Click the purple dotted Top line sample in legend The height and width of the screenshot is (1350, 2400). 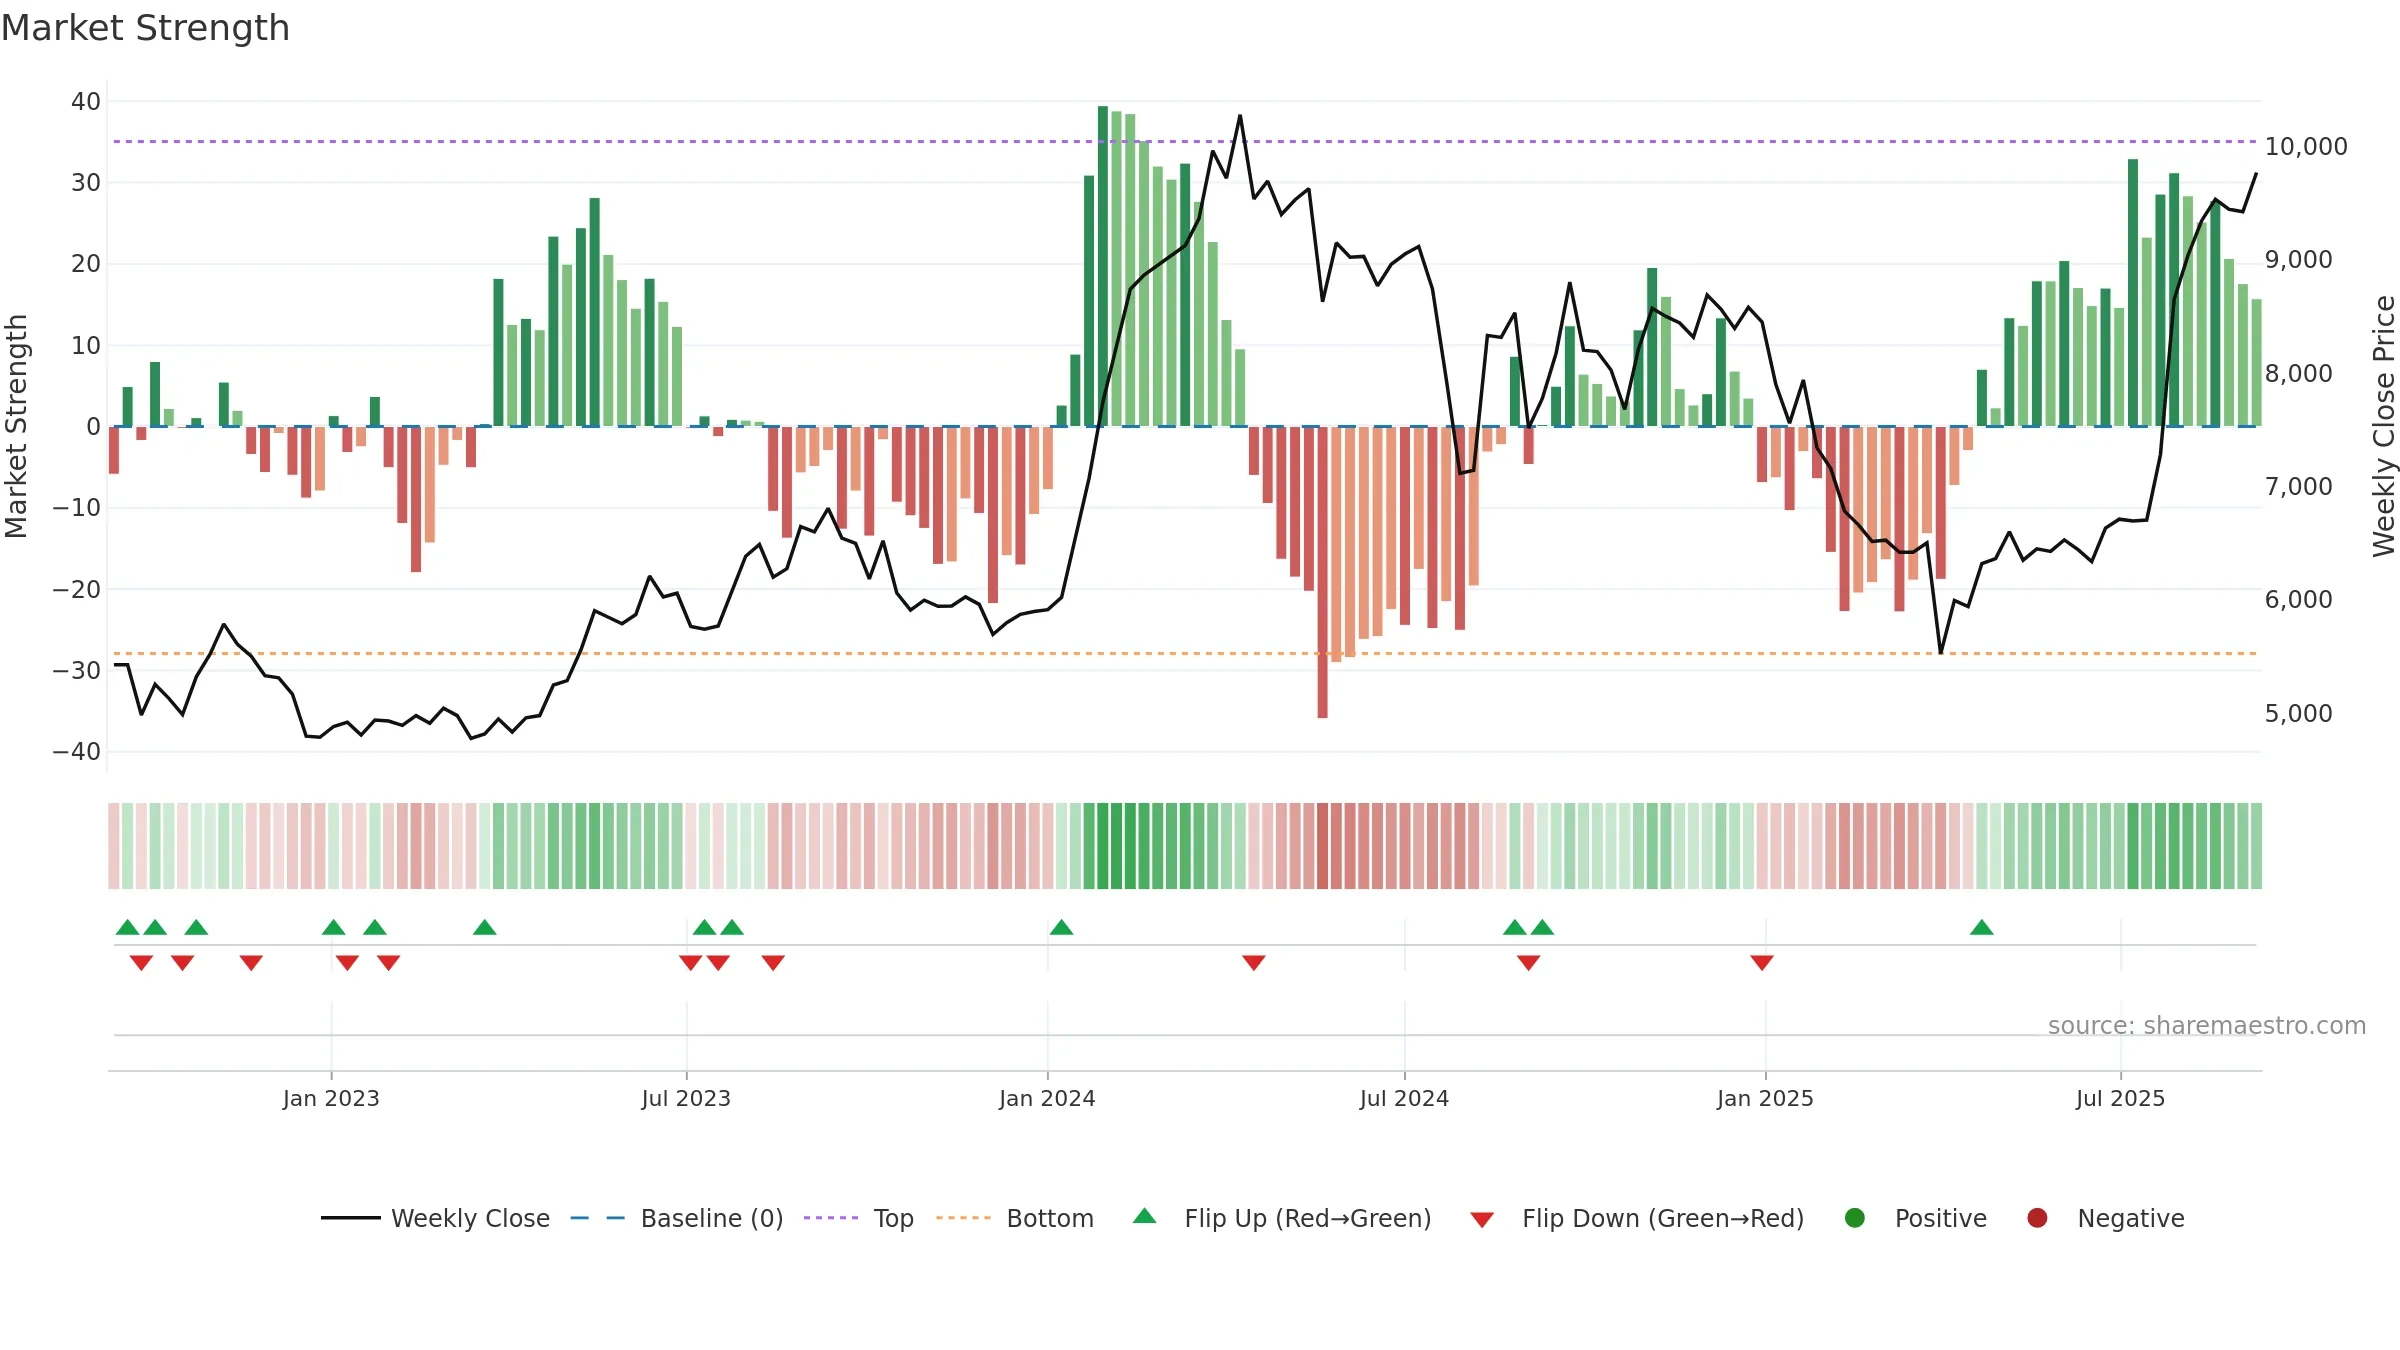click(831, 1218)
